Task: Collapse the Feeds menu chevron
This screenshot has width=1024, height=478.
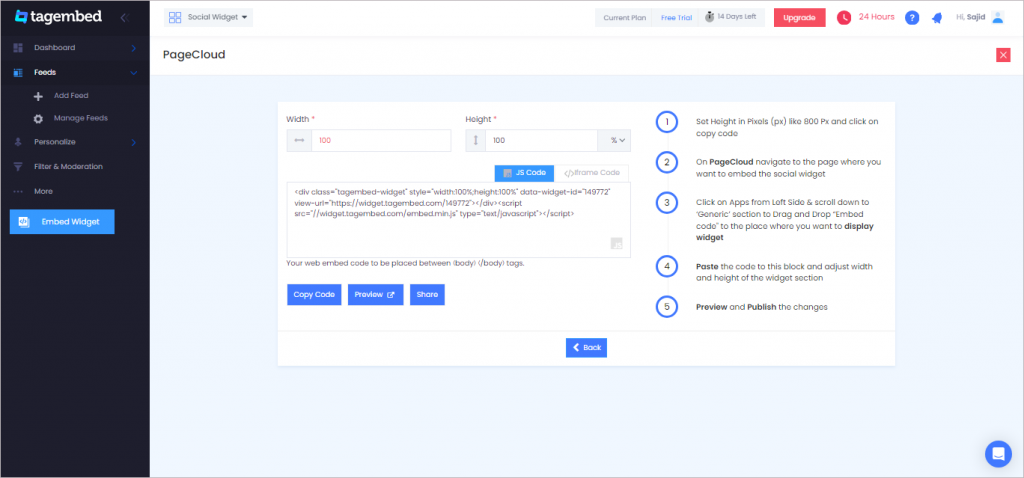Action: point(133,72)
